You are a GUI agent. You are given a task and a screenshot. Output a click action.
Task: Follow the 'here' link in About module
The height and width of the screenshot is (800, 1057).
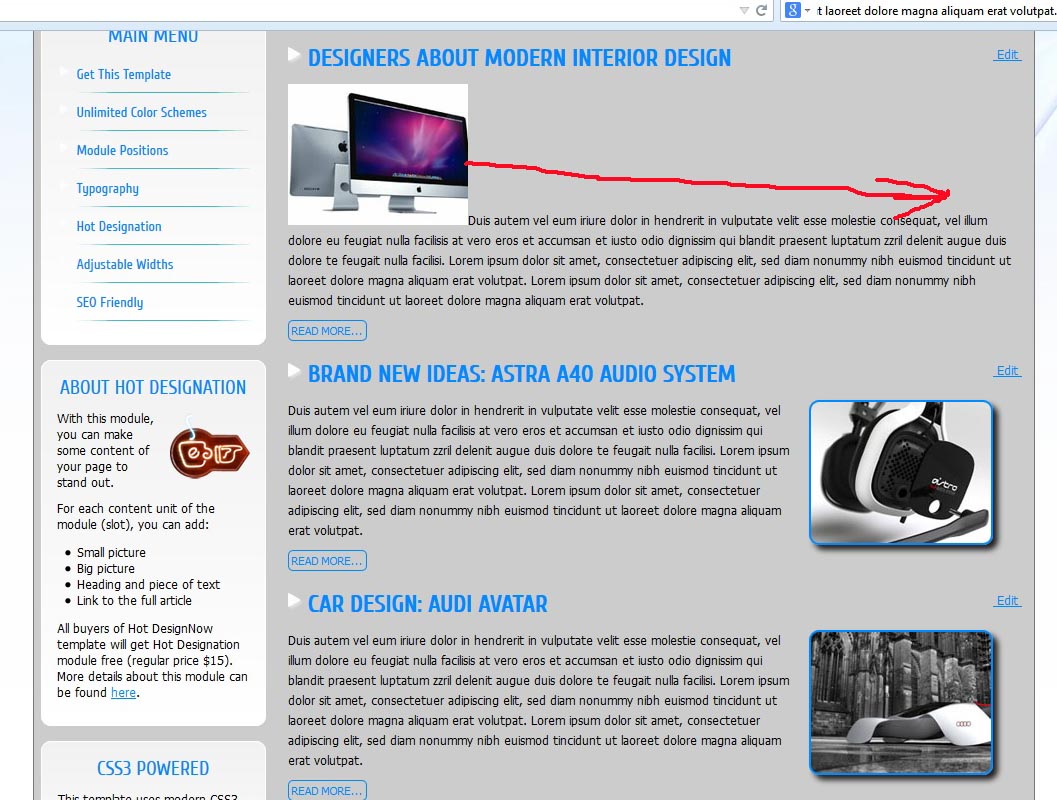(x=123, y=692)
